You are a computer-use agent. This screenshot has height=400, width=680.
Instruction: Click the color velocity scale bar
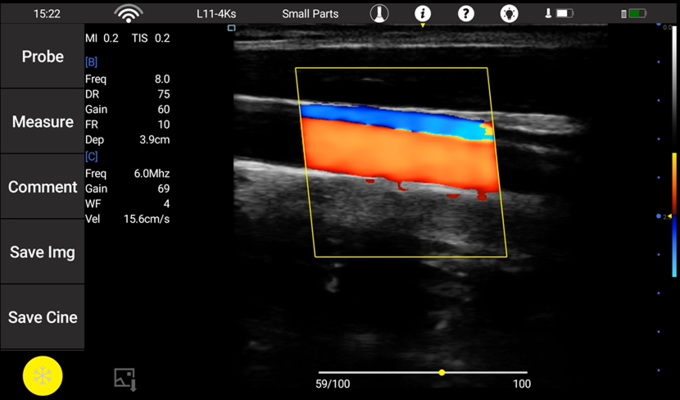(674, 214)
